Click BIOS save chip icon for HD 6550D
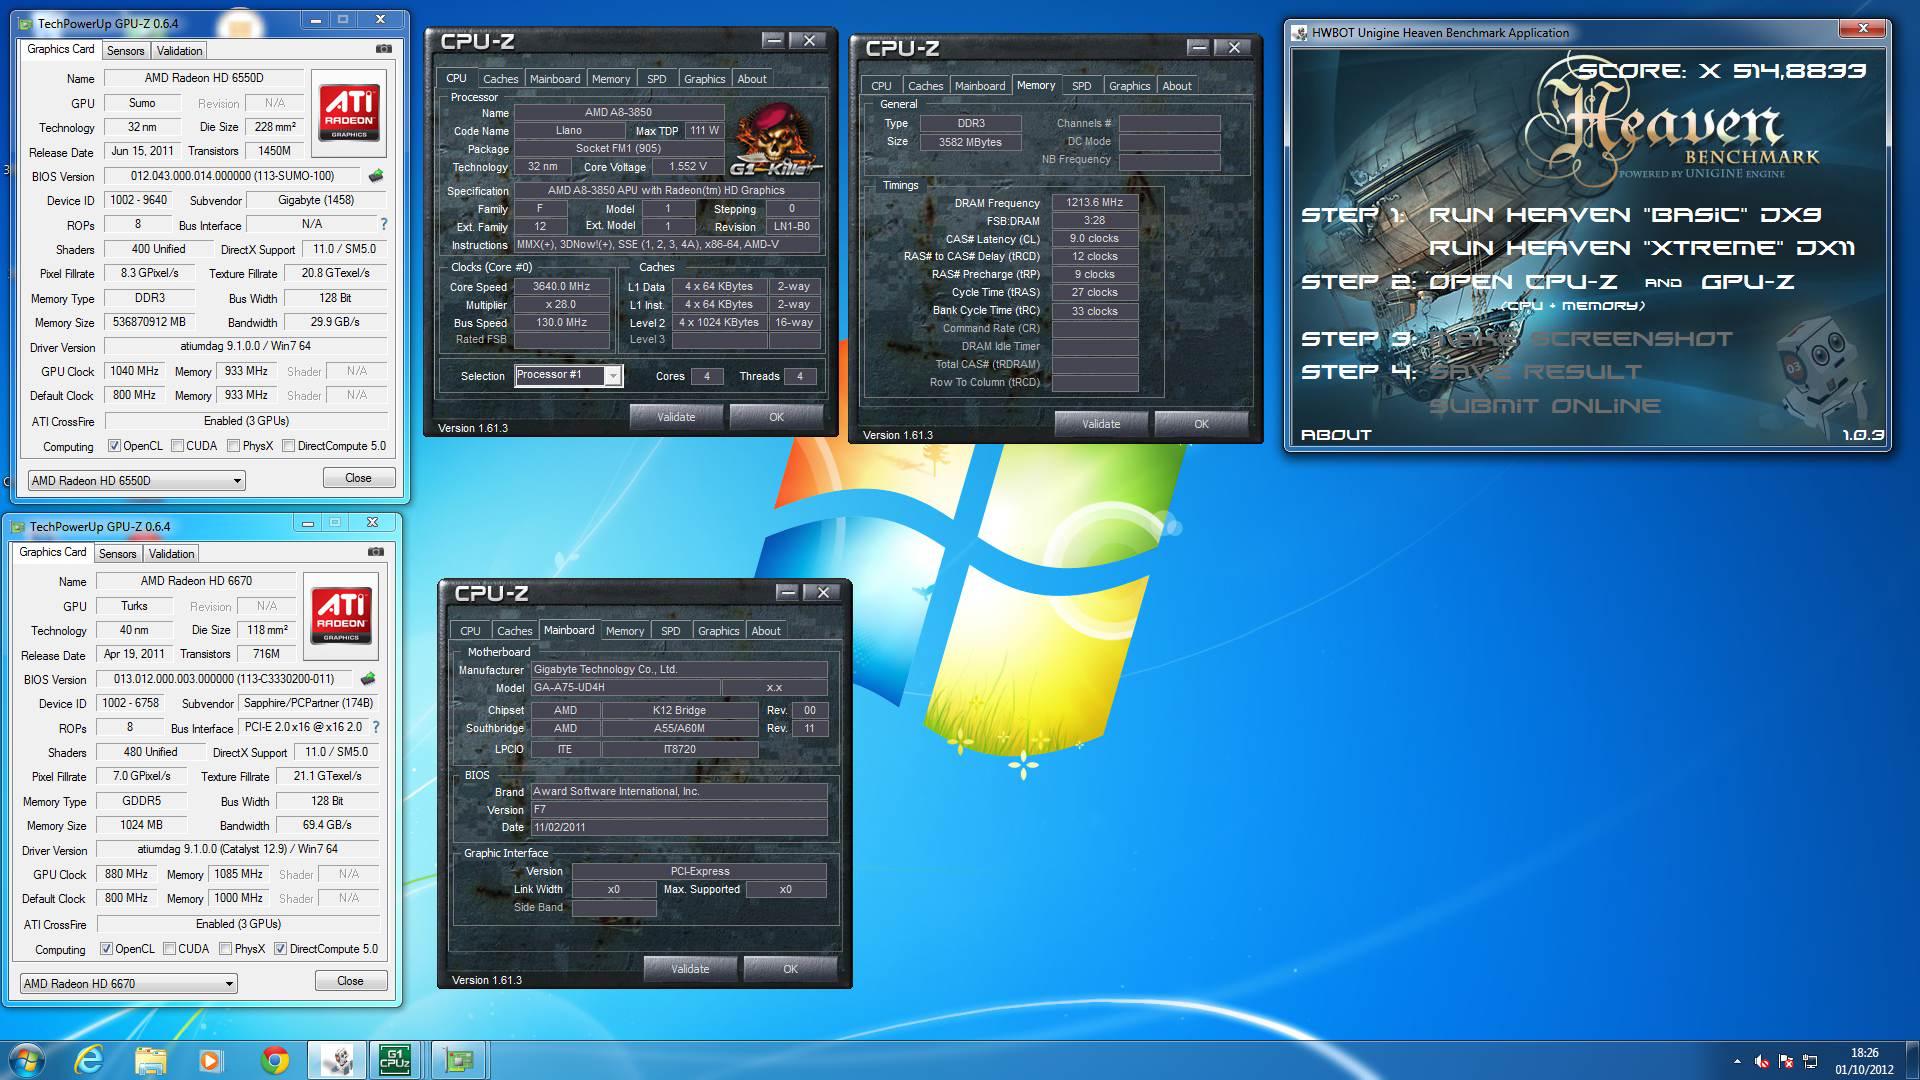1920x1080 pixels. click(x=376, y=175)
